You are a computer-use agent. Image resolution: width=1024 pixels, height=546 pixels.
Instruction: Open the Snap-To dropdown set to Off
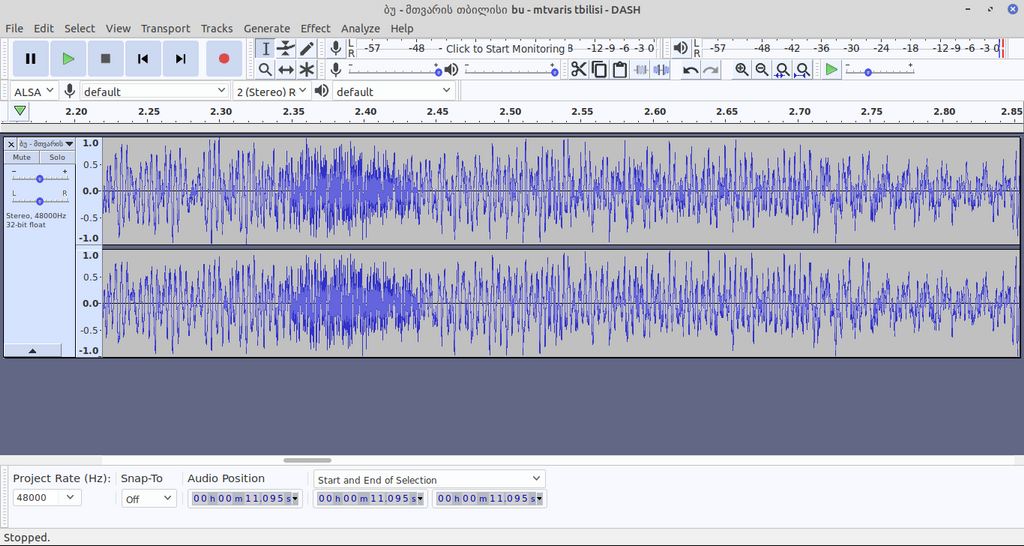pyautogui.click(x=148, y=499)
